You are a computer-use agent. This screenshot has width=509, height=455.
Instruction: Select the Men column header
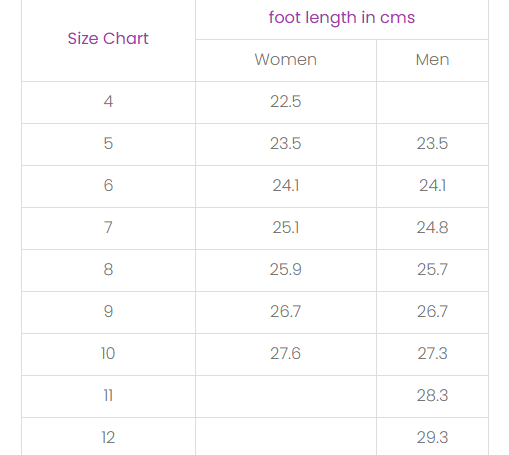[x=432, y=60]
